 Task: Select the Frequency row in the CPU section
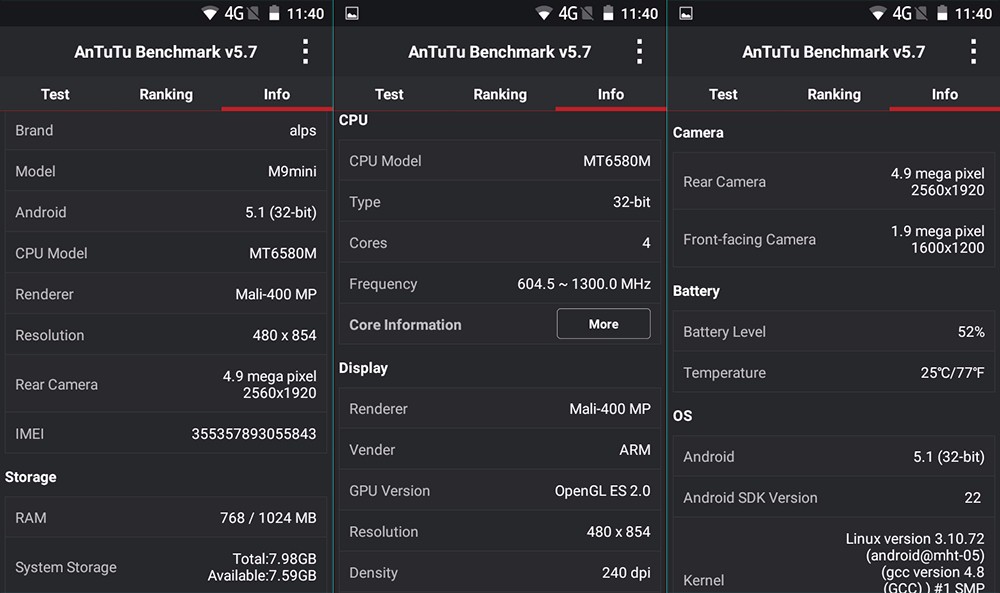(x=500, y=284)
